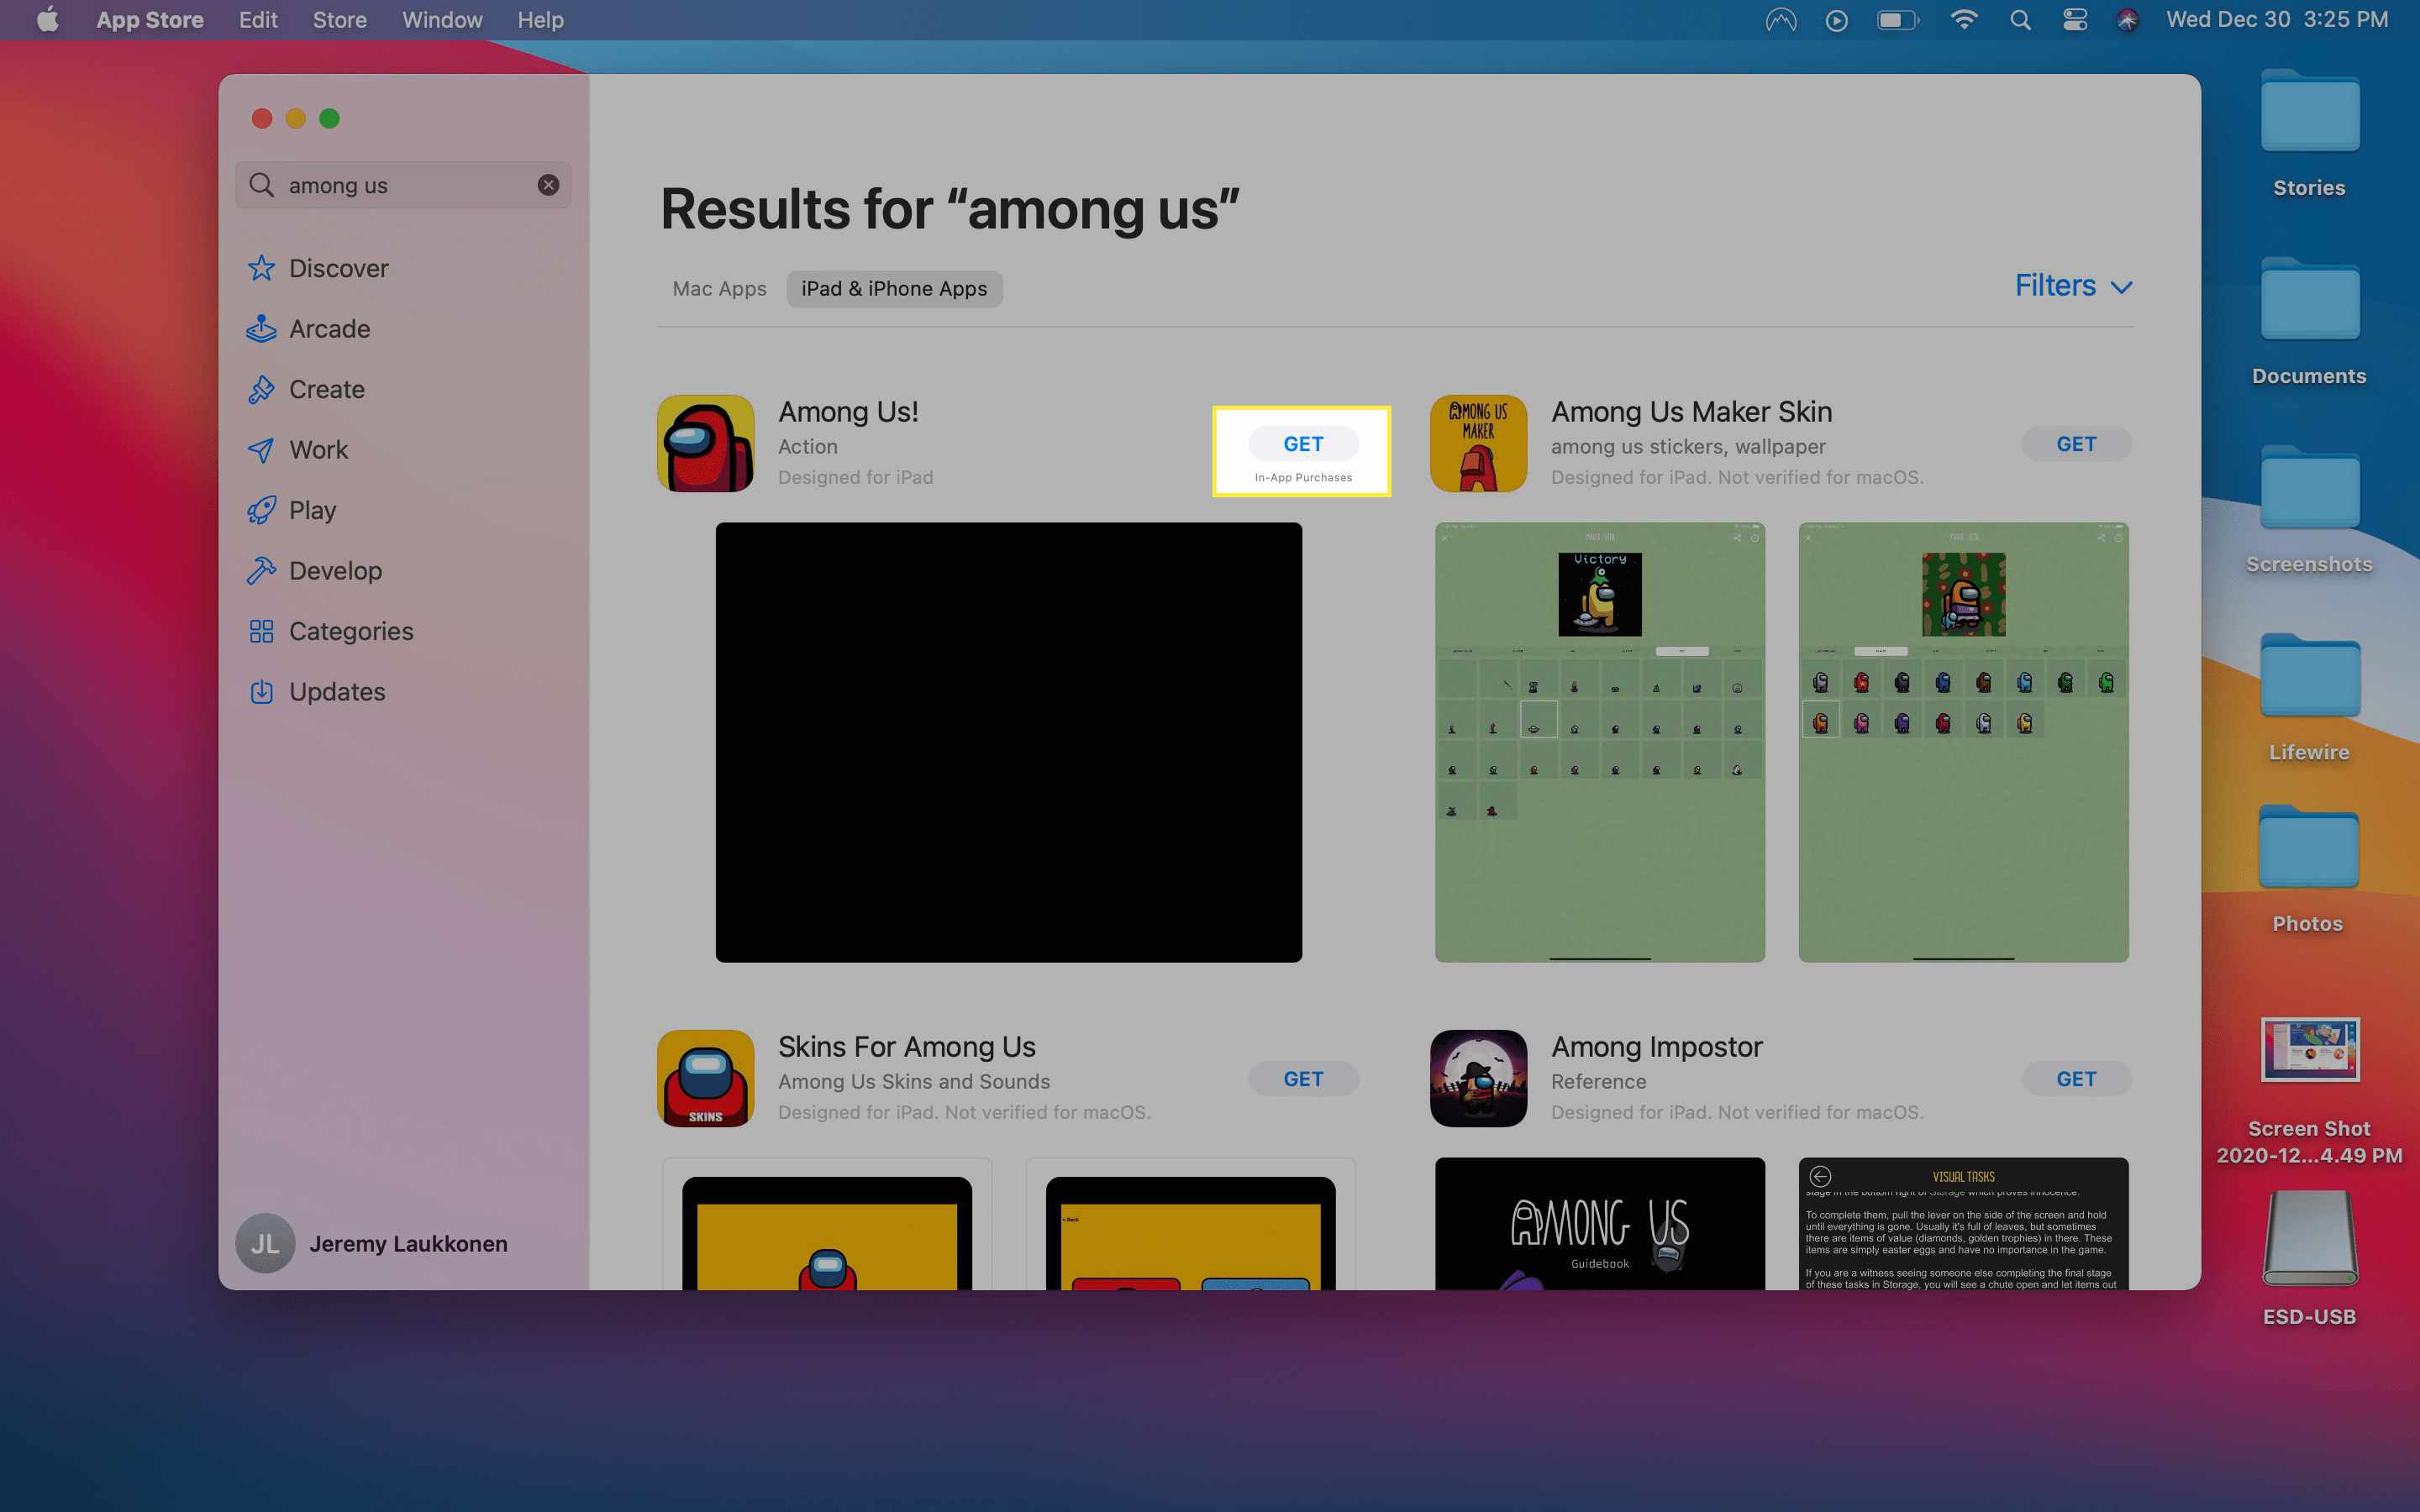Click the JL account avatar
This screenshot has height=1512, width=2420.
[x=265, y=1243]
